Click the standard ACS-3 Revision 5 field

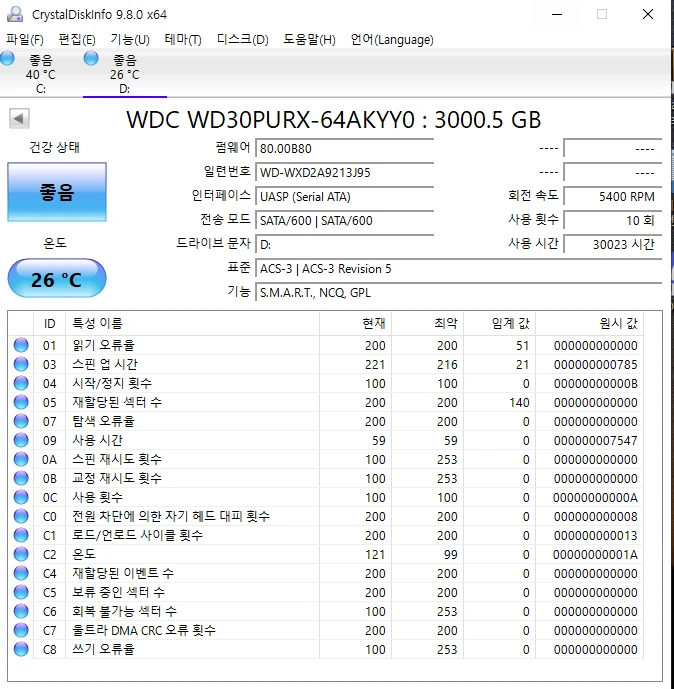click(x=459, y=268)
